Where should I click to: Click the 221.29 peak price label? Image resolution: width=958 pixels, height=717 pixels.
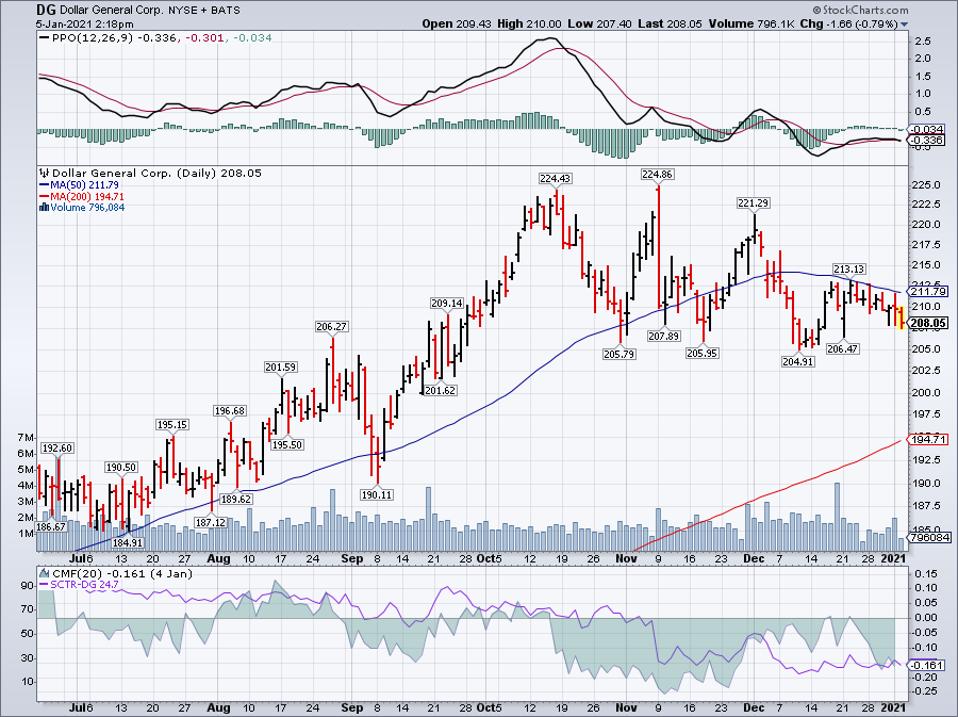click(752, 203)
